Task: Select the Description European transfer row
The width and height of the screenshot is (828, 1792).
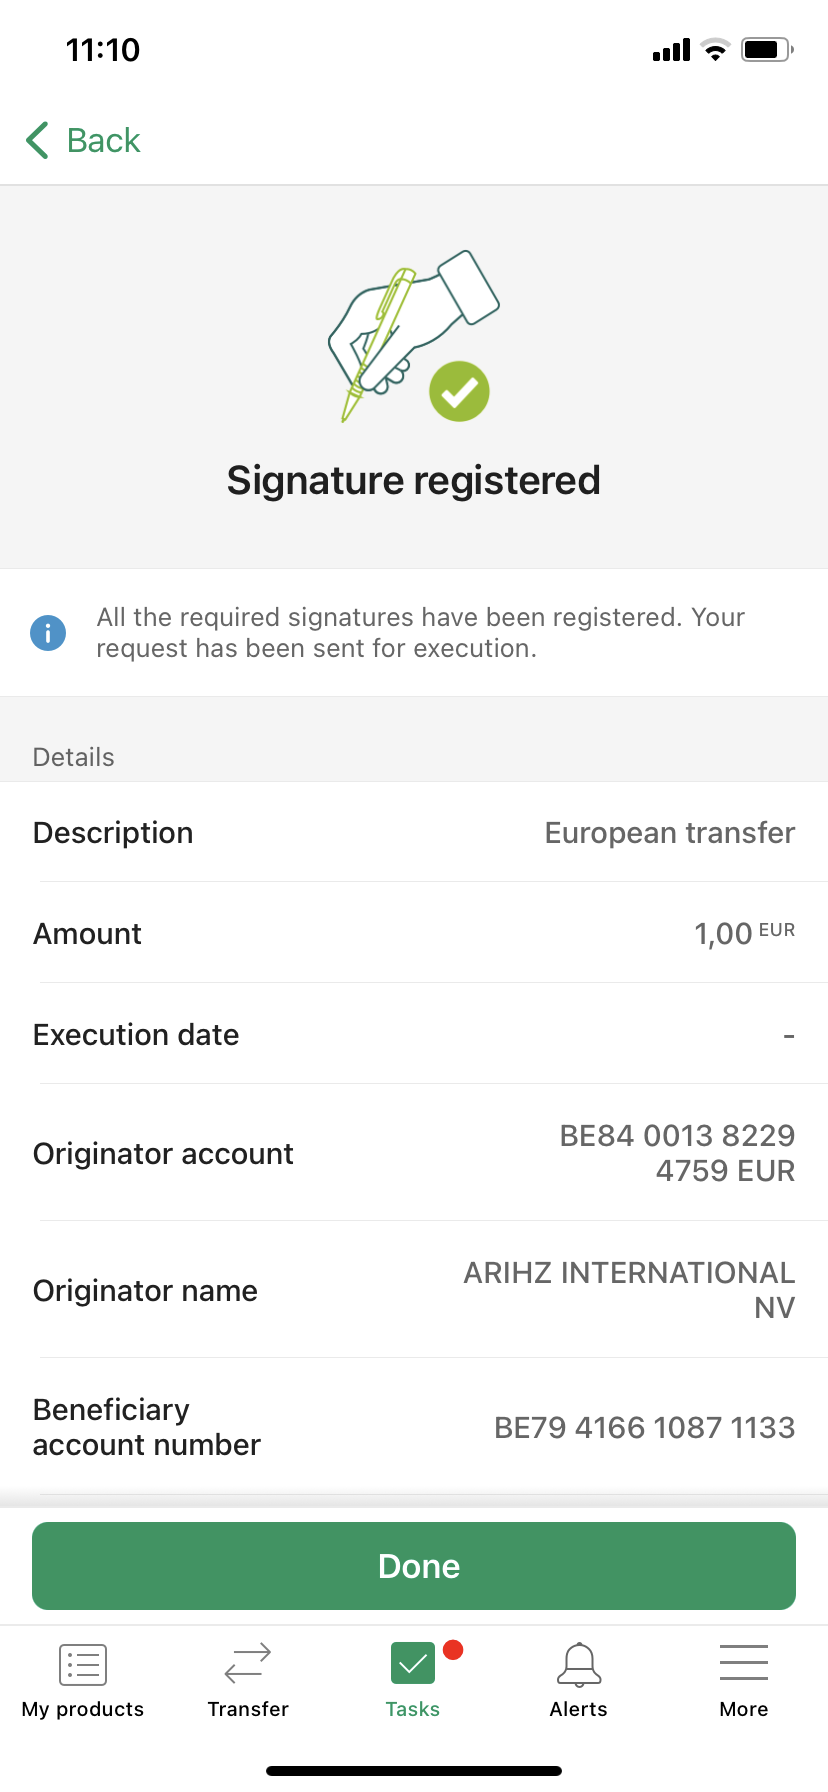Action: [414, 832]
